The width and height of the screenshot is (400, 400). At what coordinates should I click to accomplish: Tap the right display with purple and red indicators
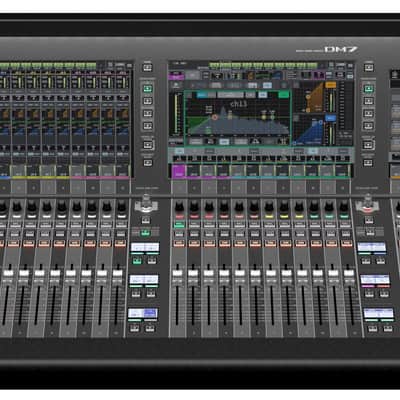(375, 280)
